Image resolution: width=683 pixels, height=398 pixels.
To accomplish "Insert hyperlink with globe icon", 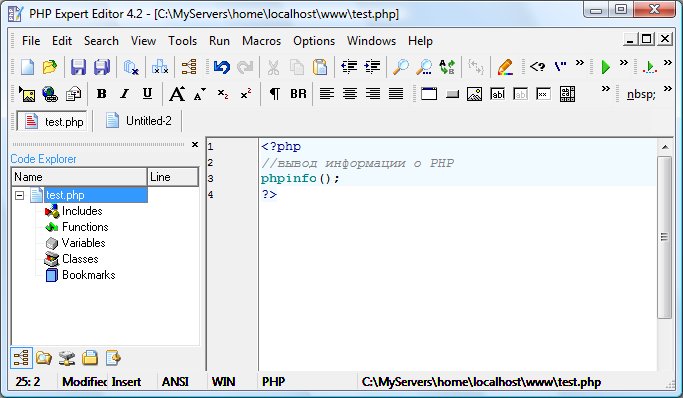I will [50, 94].
